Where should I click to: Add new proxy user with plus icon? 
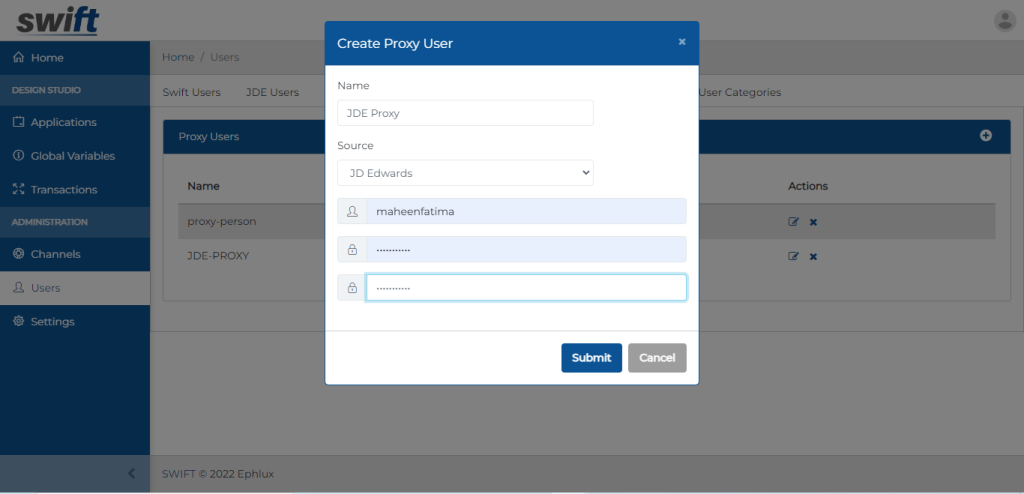tap(986, 136)
